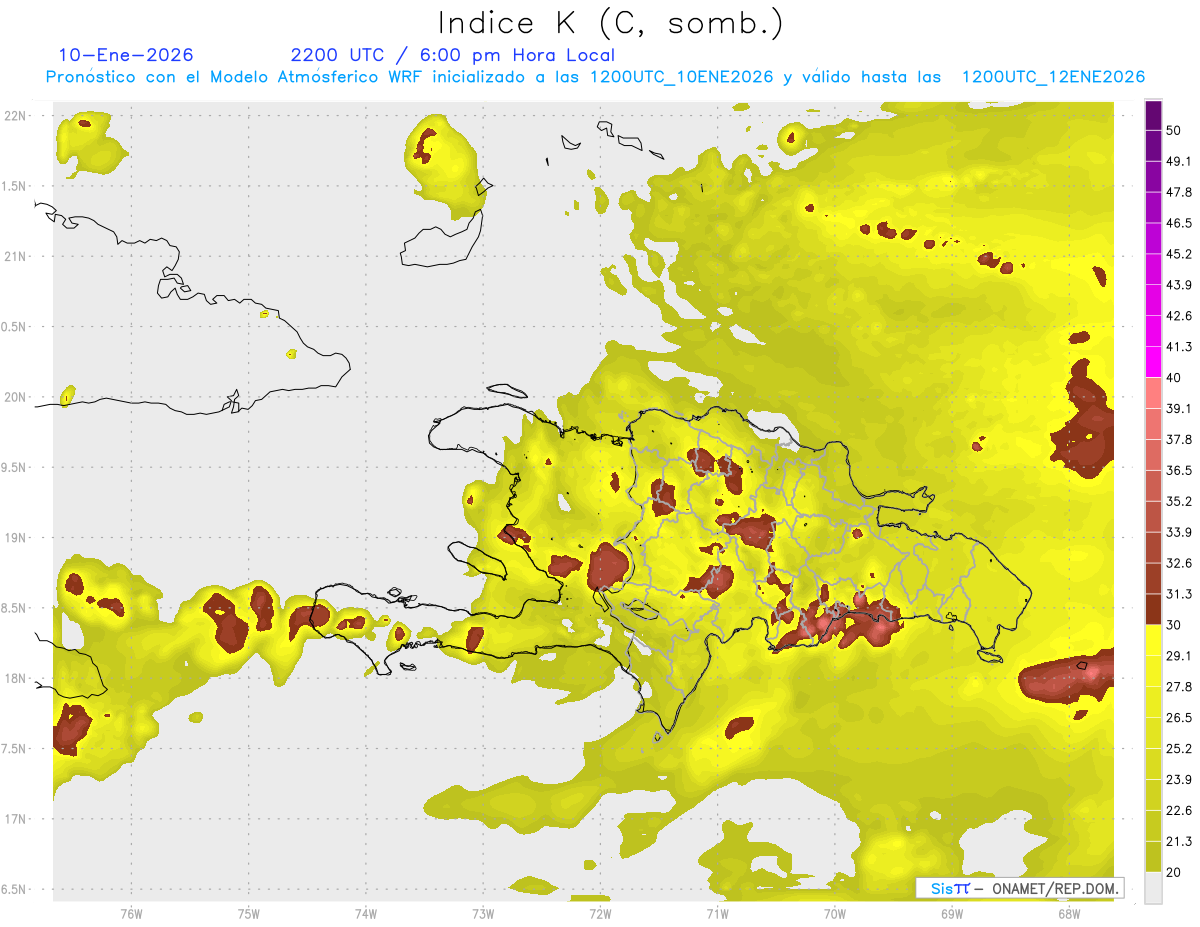
Task: Click the '29.1' color bar value
Action: pyautogui.click(x=1179, y=655)
